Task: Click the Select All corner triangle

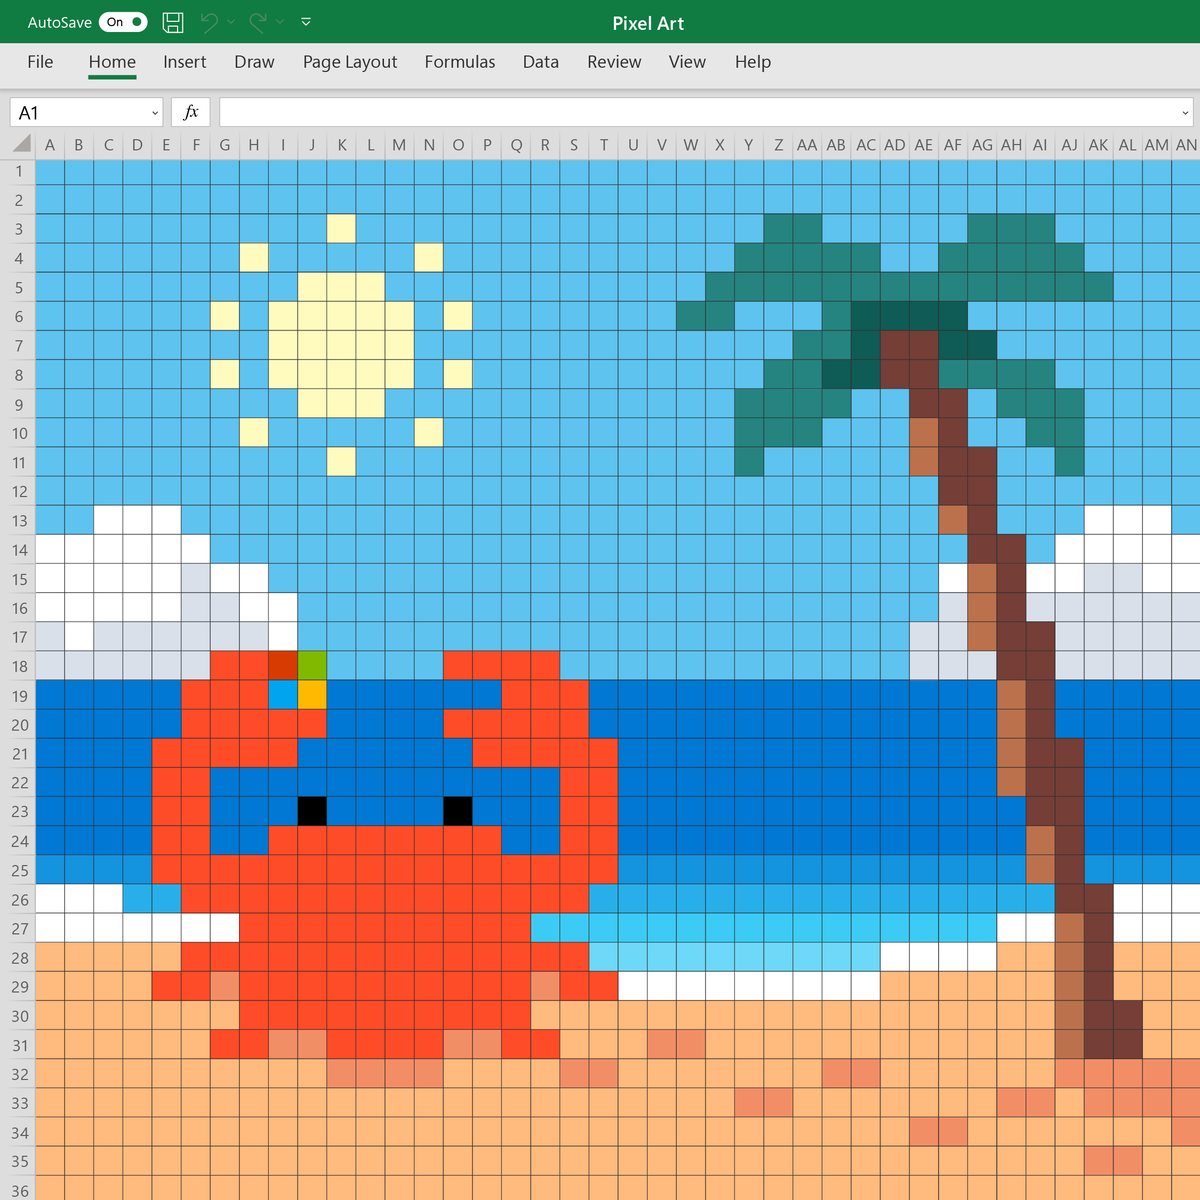Action: tap(21, 145)
